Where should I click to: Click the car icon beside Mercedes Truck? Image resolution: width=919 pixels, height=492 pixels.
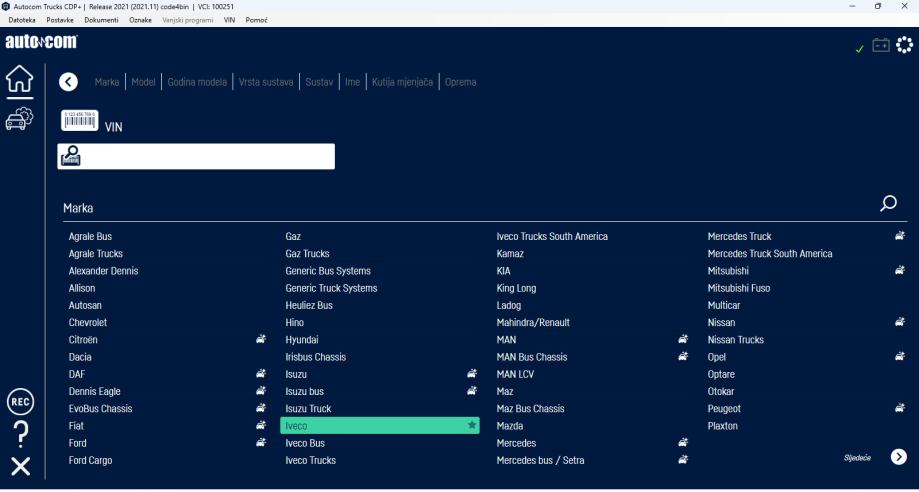point(900,236)
